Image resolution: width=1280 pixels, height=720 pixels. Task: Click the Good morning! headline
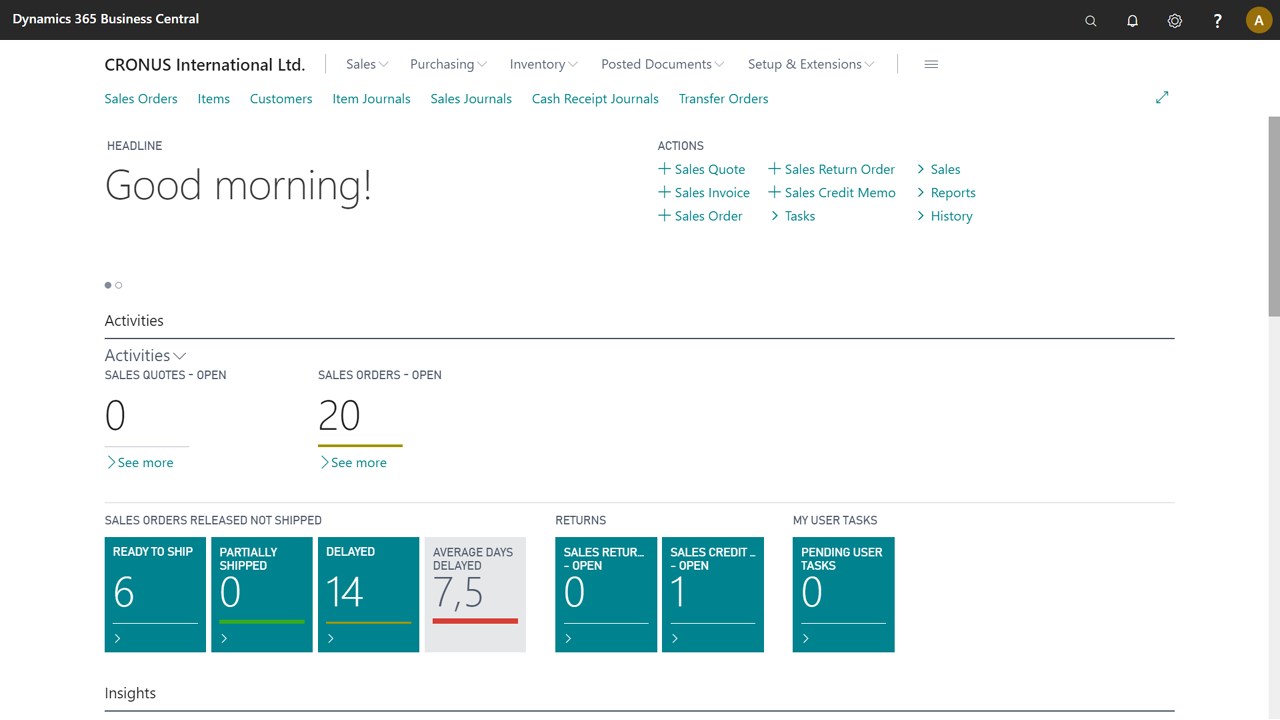pyautogui.click(x=238, y=186)
